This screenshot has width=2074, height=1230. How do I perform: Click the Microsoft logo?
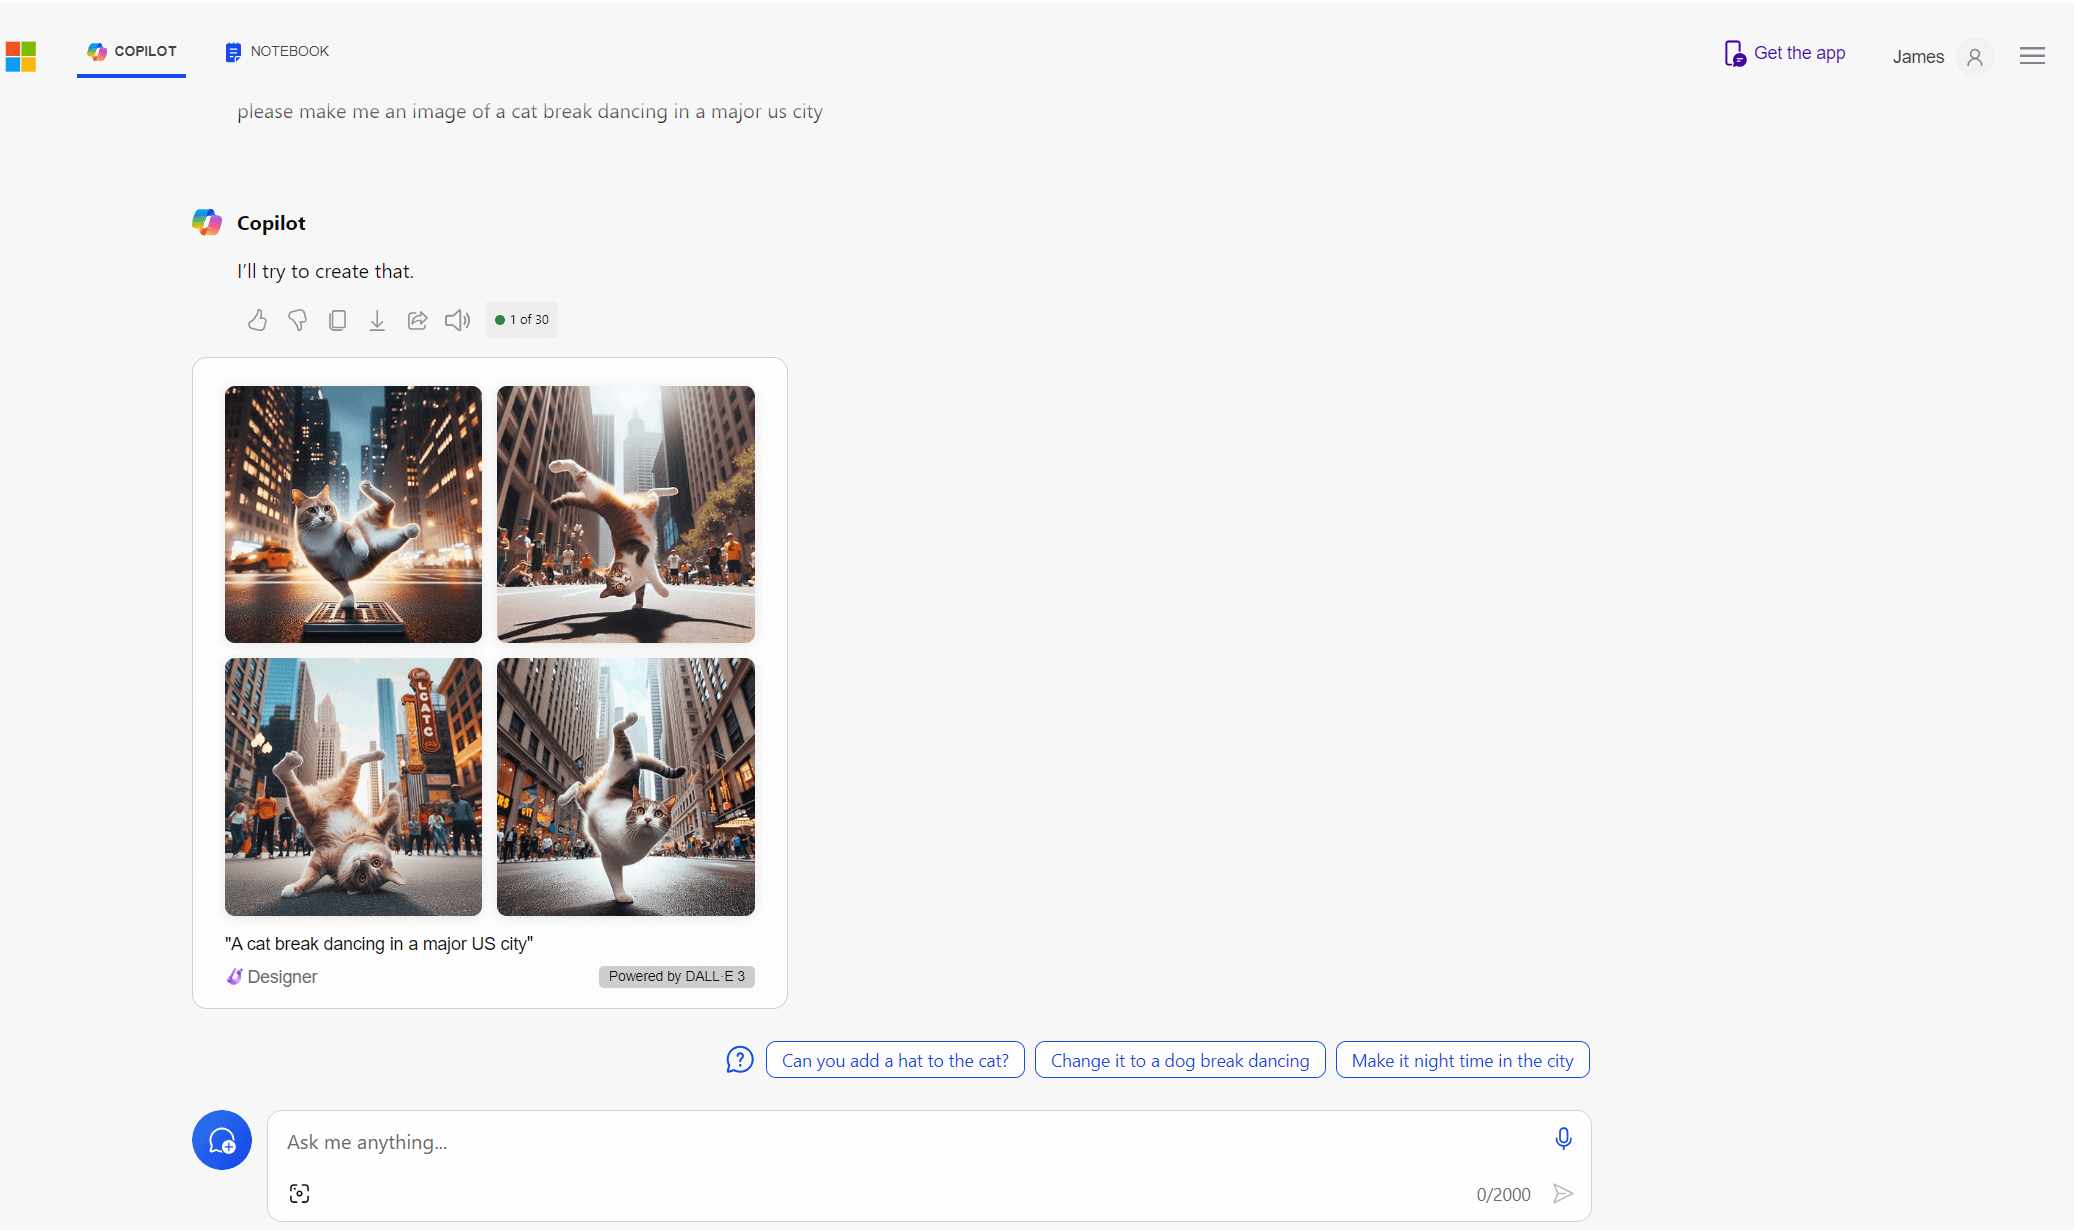click(20, 56)
